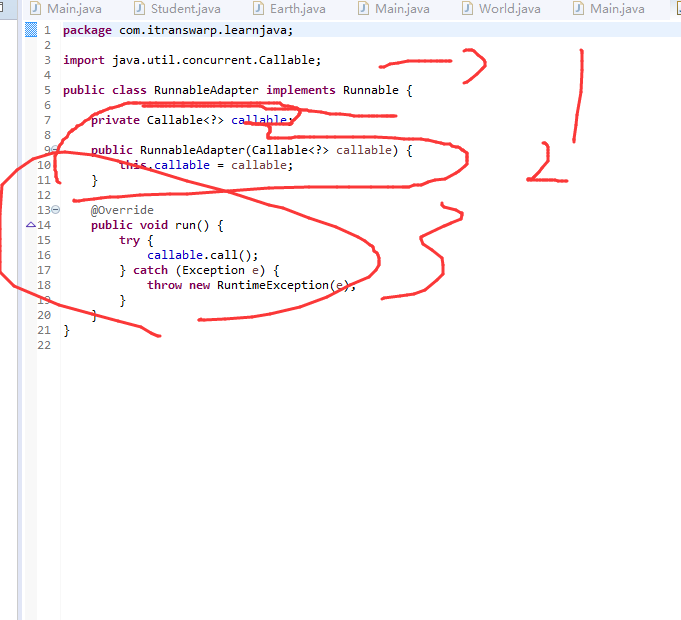Click line number 22 in the ruler
This screenshot has height=620, width=681.
pyautogui.click(x=44, y=345)
